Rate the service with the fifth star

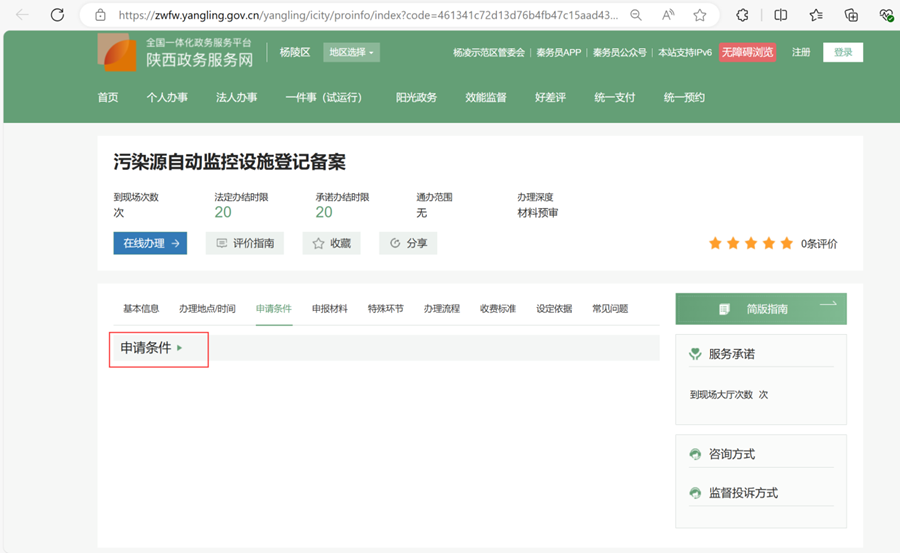coord(786,243)
